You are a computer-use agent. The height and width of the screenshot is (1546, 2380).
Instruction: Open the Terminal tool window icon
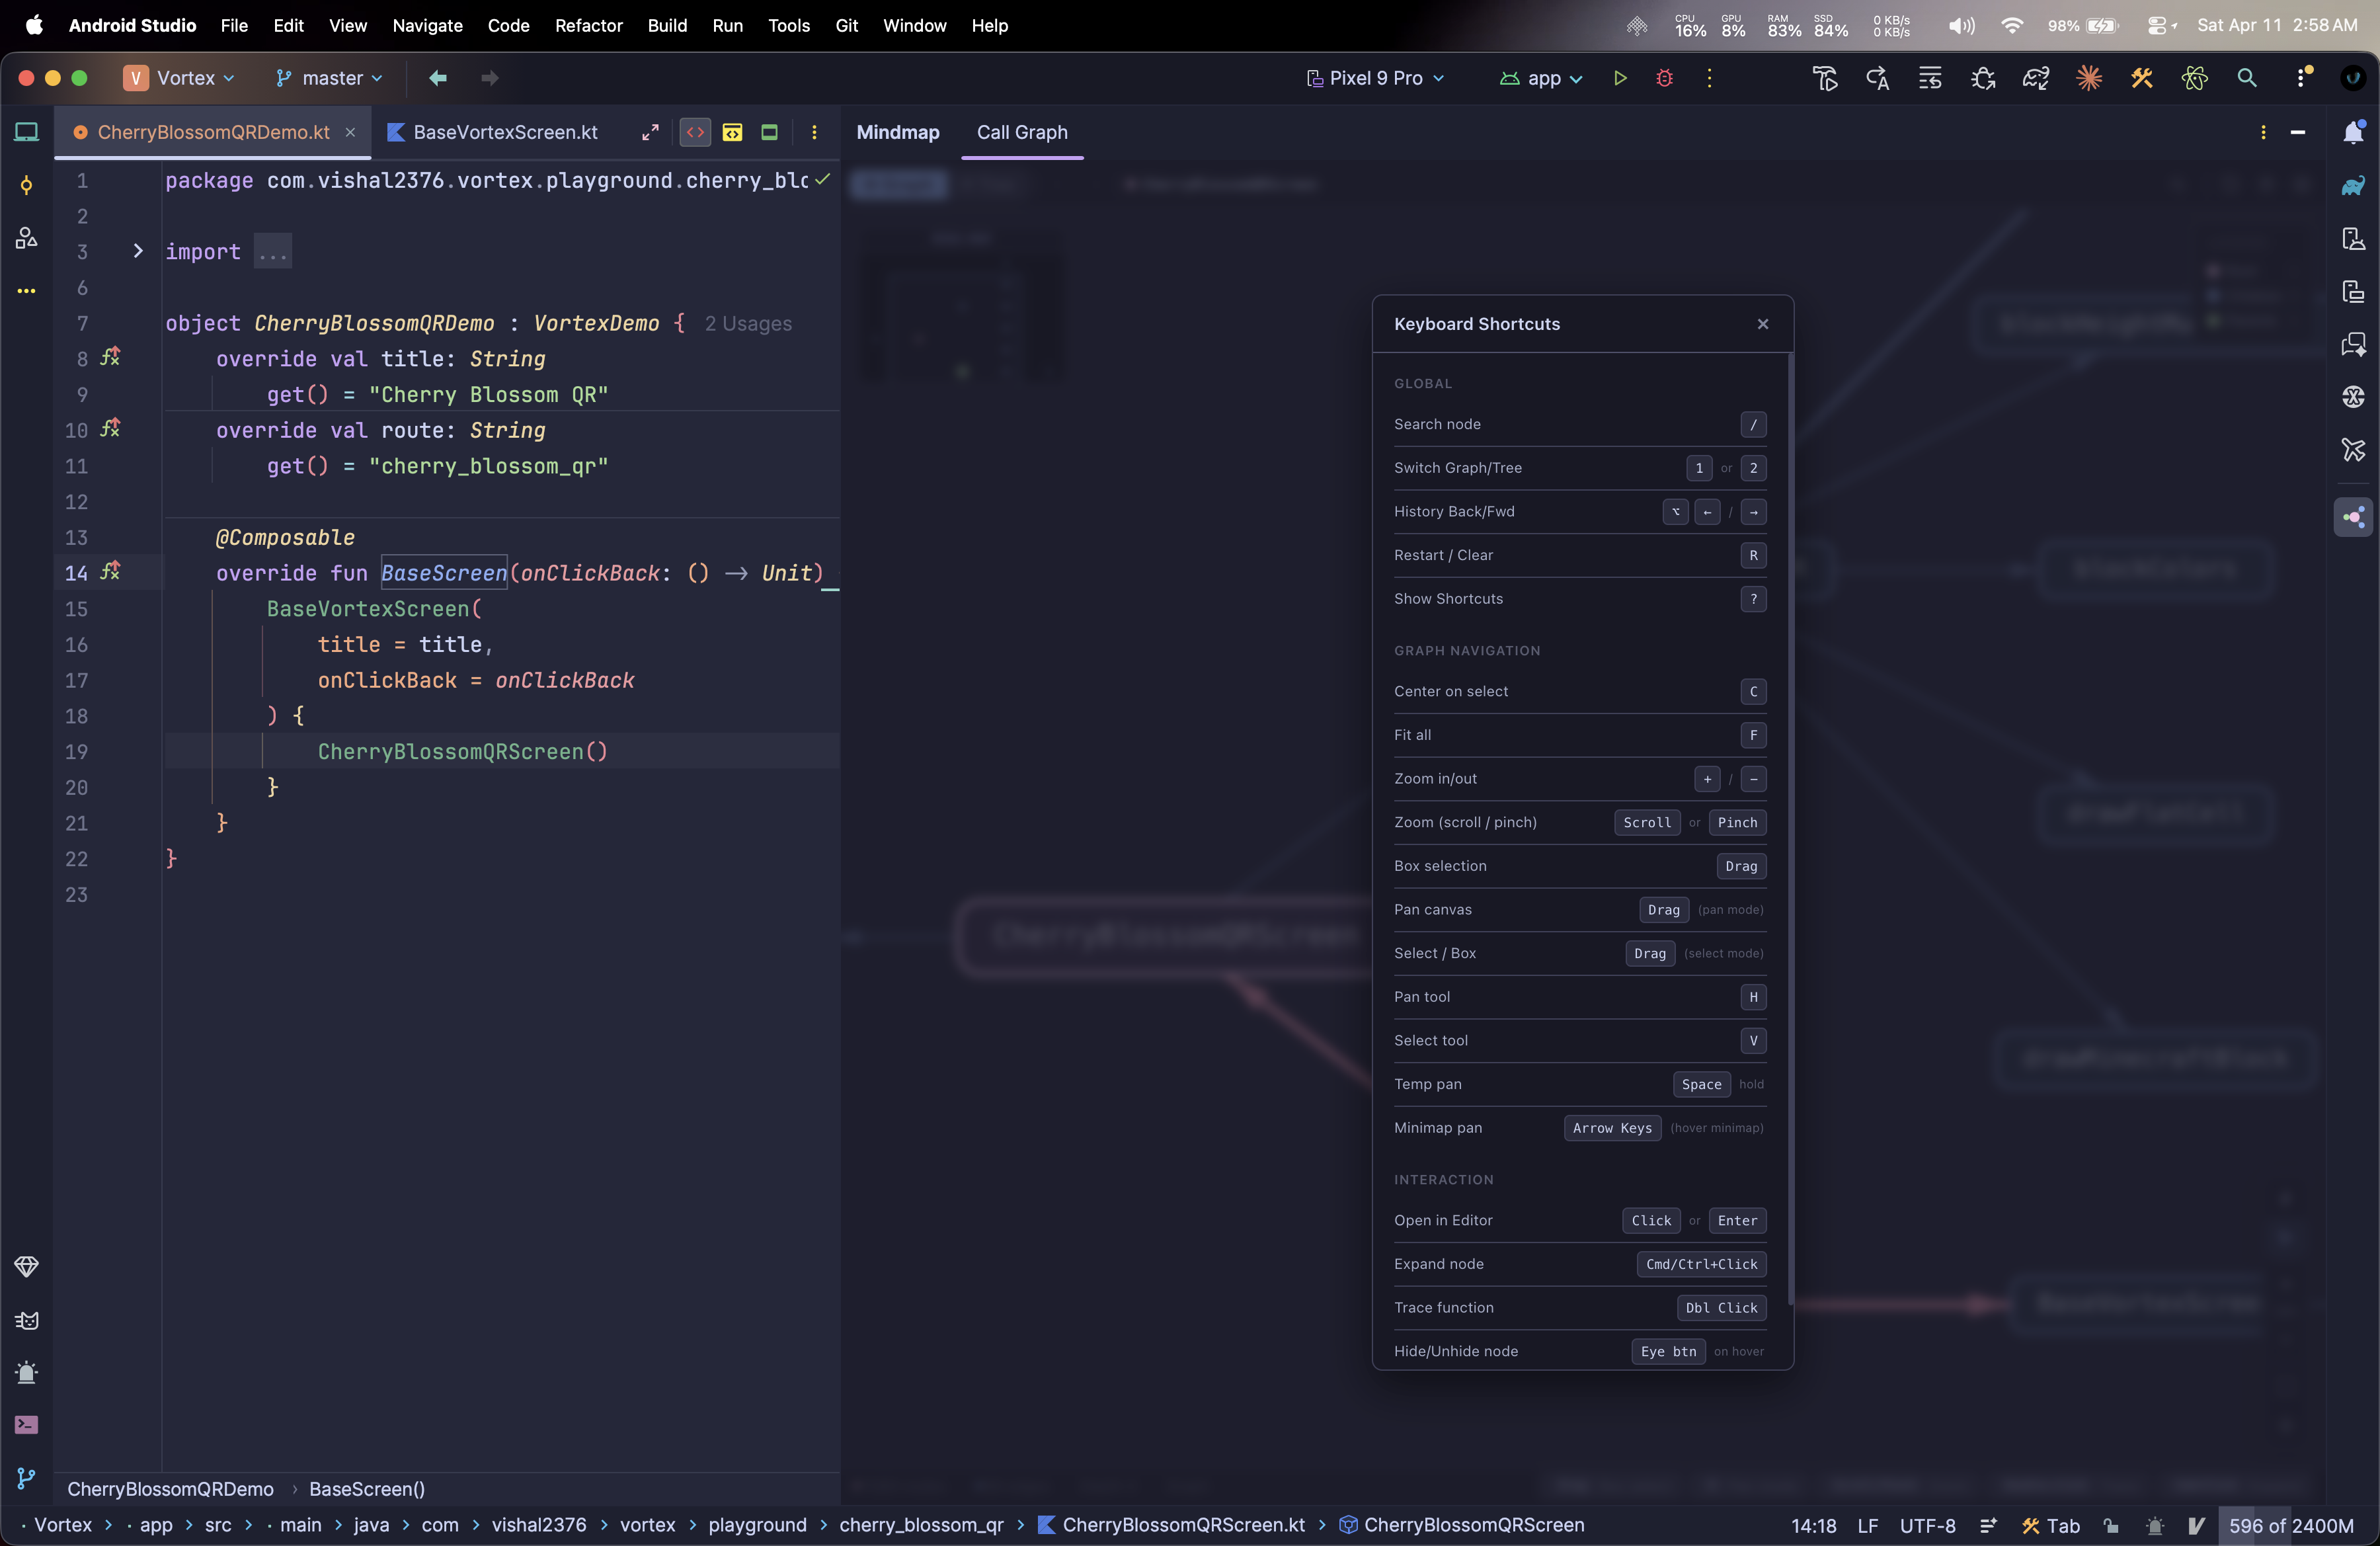click(27, 1424)
